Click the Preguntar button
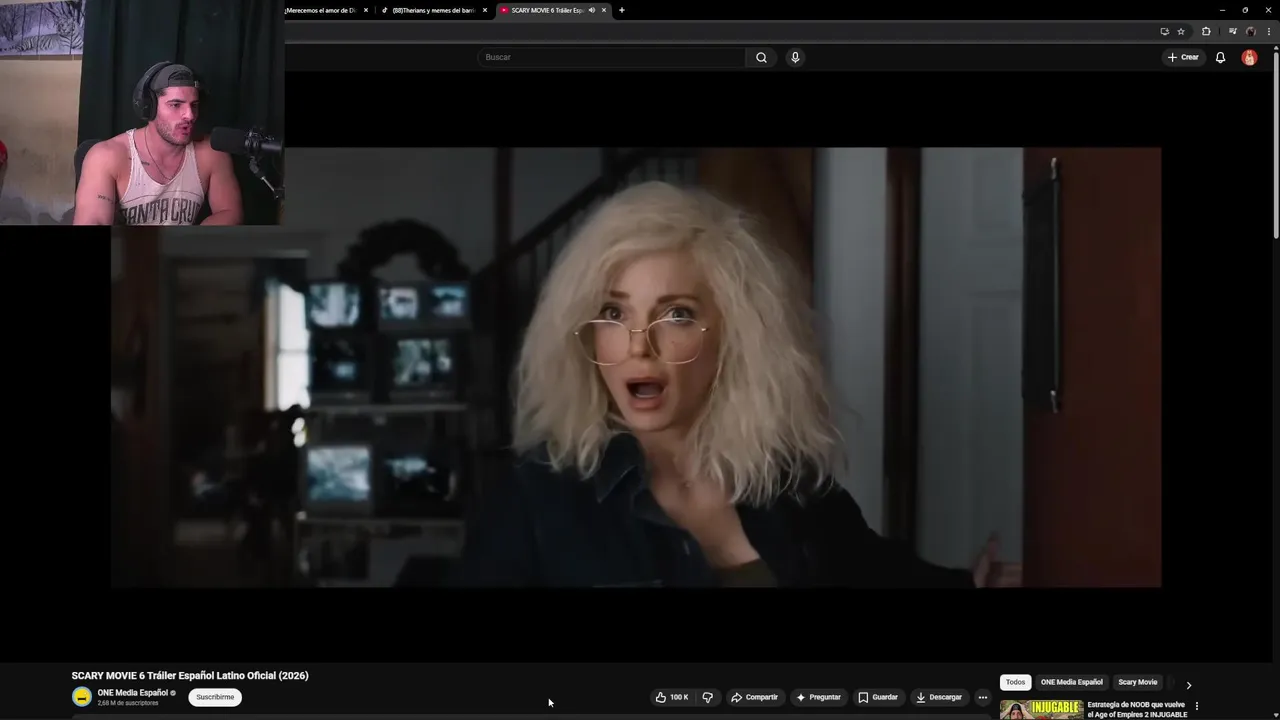Screen dimensions: 1280x720 pyautogui.click(x=818, y=697)
